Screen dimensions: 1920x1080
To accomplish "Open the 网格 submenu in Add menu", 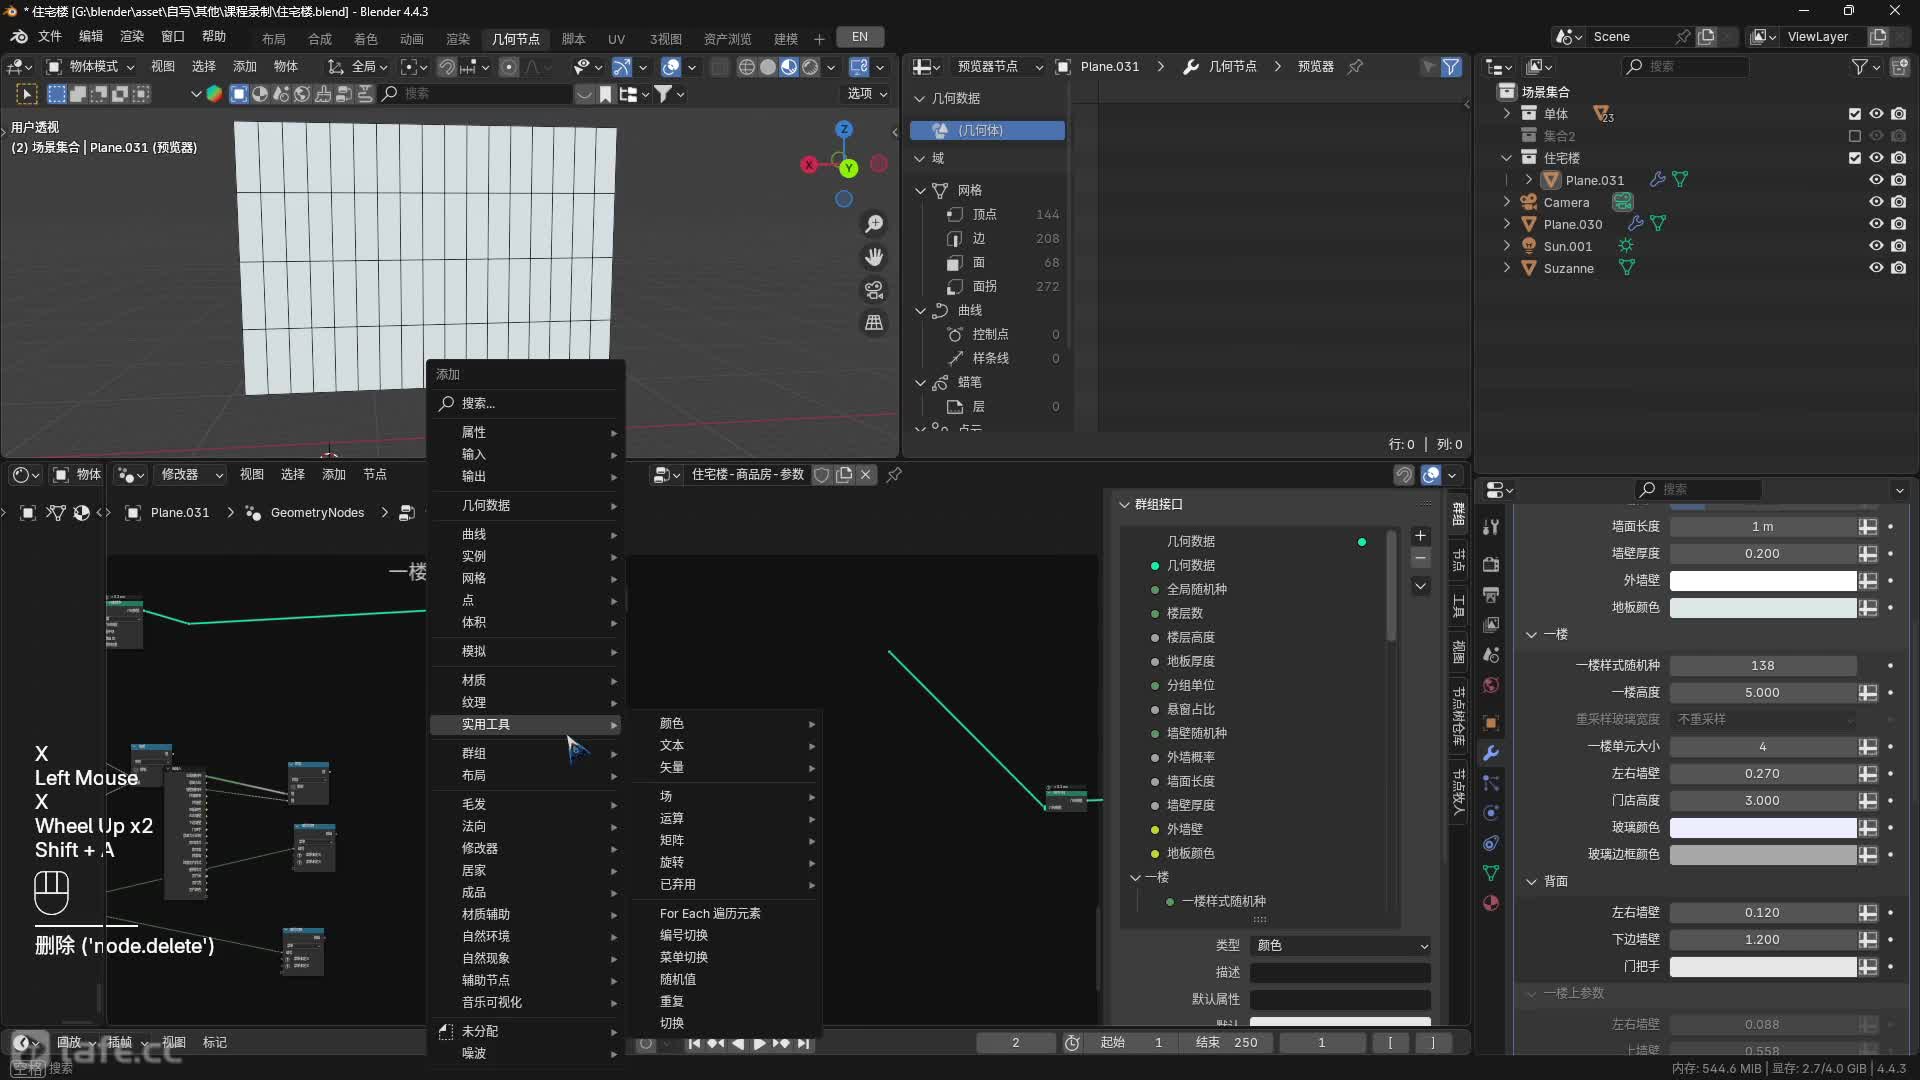I will tap(525, 579).
